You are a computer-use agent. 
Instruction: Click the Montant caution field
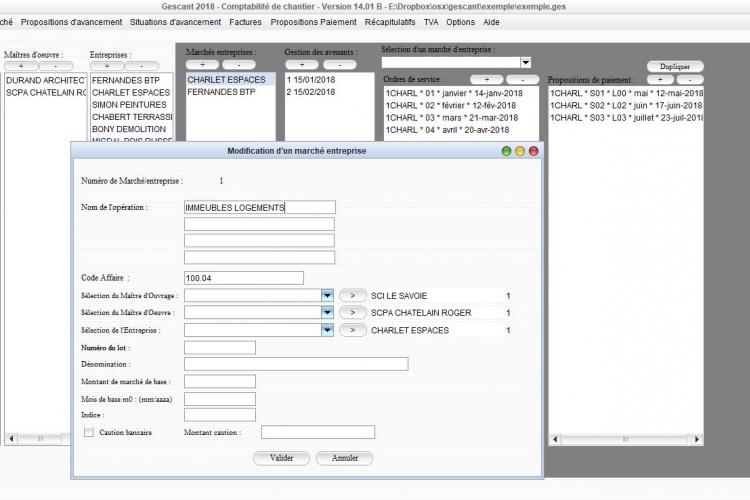[x=318, y=432]
